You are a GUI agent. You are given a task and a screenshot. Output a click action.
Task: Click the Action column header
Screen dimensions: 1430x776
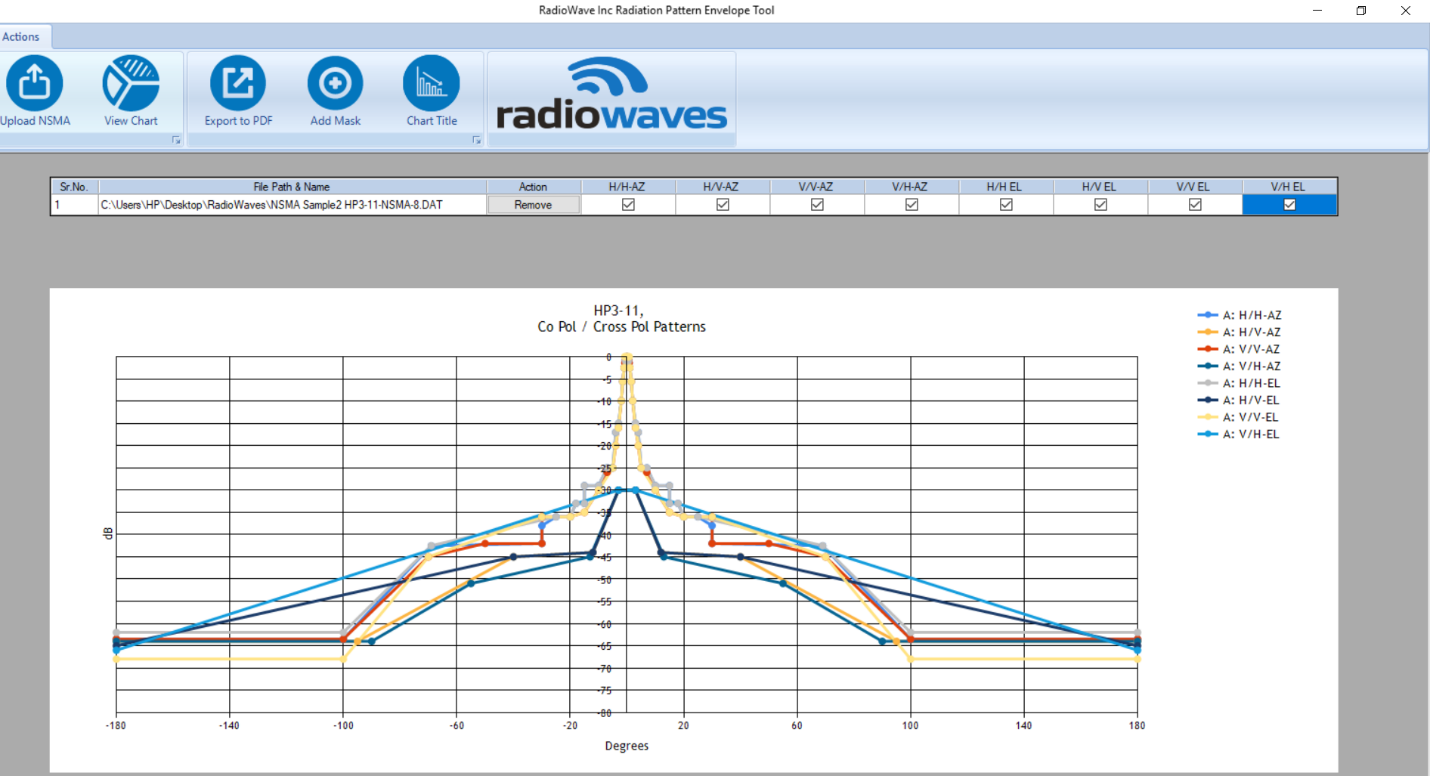point(533,186)
